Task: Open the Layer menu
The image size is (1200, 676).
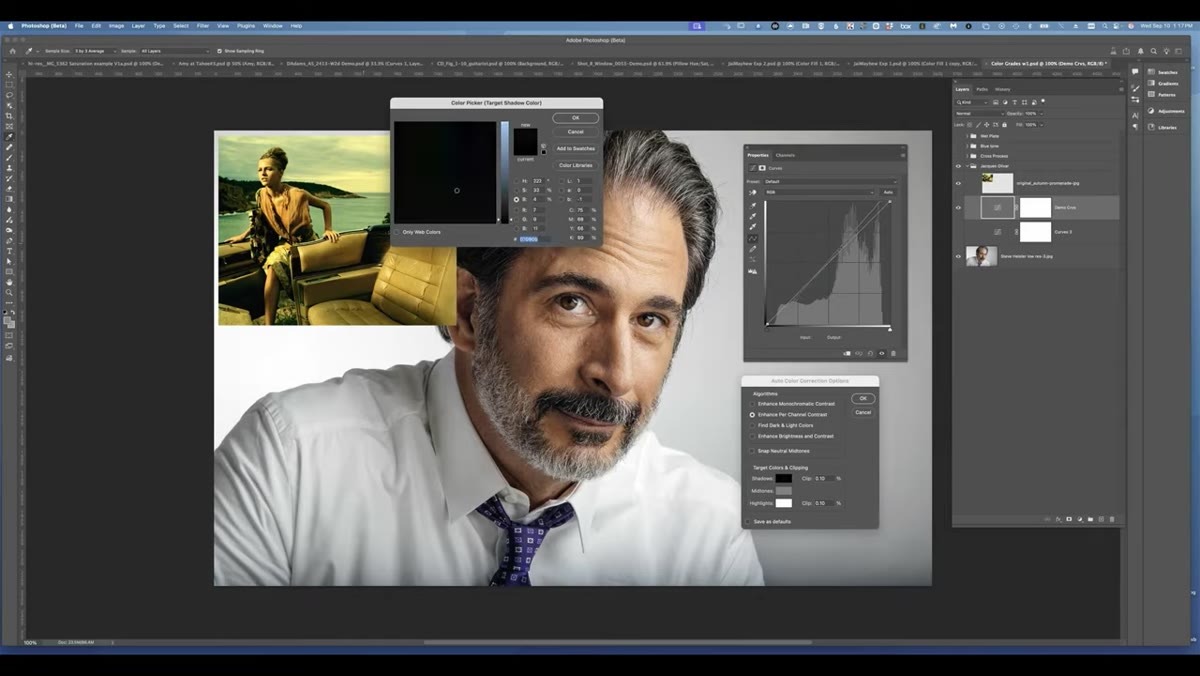Action: (138, 25)
